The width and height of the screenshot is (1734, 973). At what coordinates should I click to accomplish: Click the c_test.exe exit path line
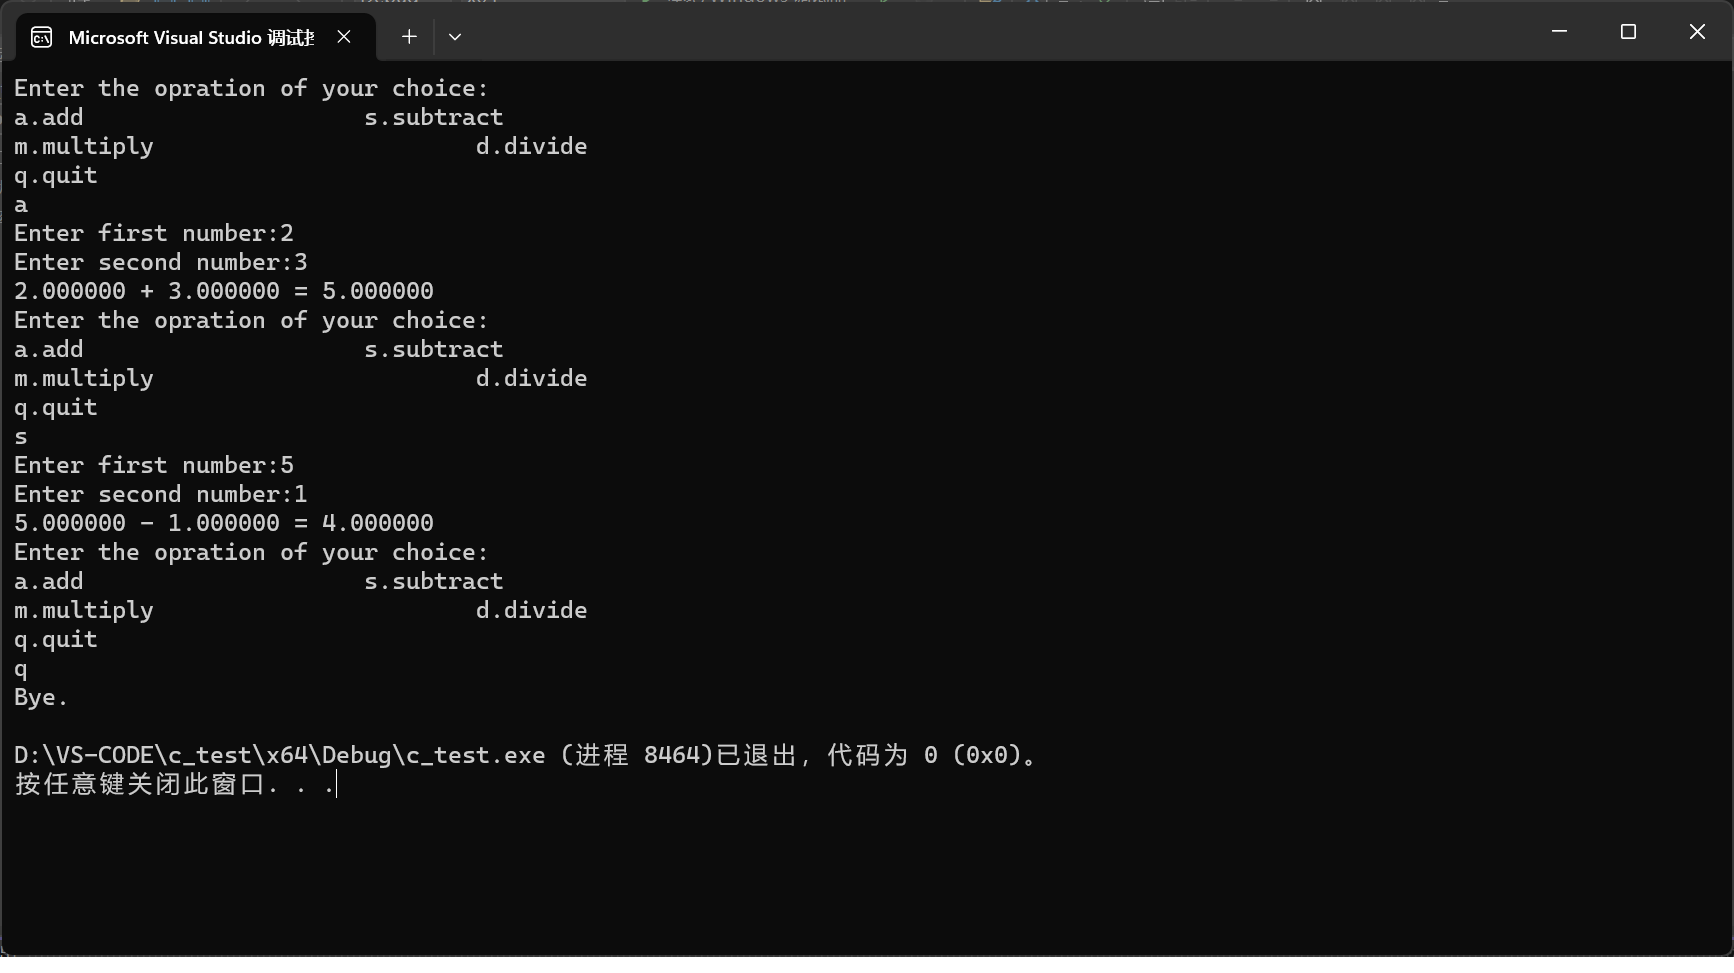[525, 755]
